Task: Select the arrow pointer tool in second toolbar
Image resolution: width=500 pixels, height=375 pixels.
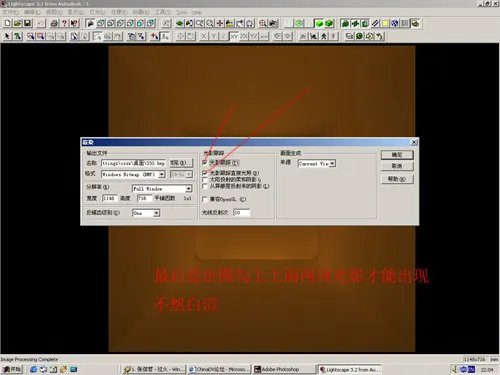Action: [x=7, y=36]
